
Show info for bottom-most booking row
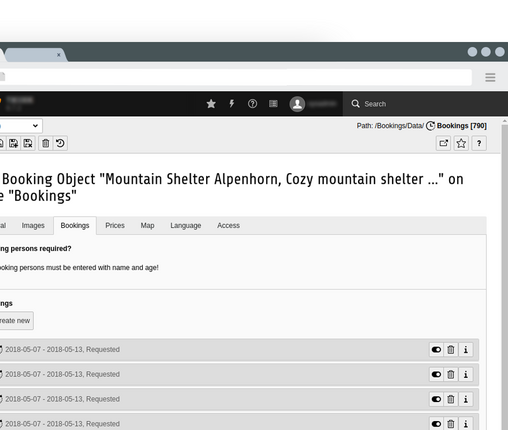pyautogui.click(x=466, y=423)
